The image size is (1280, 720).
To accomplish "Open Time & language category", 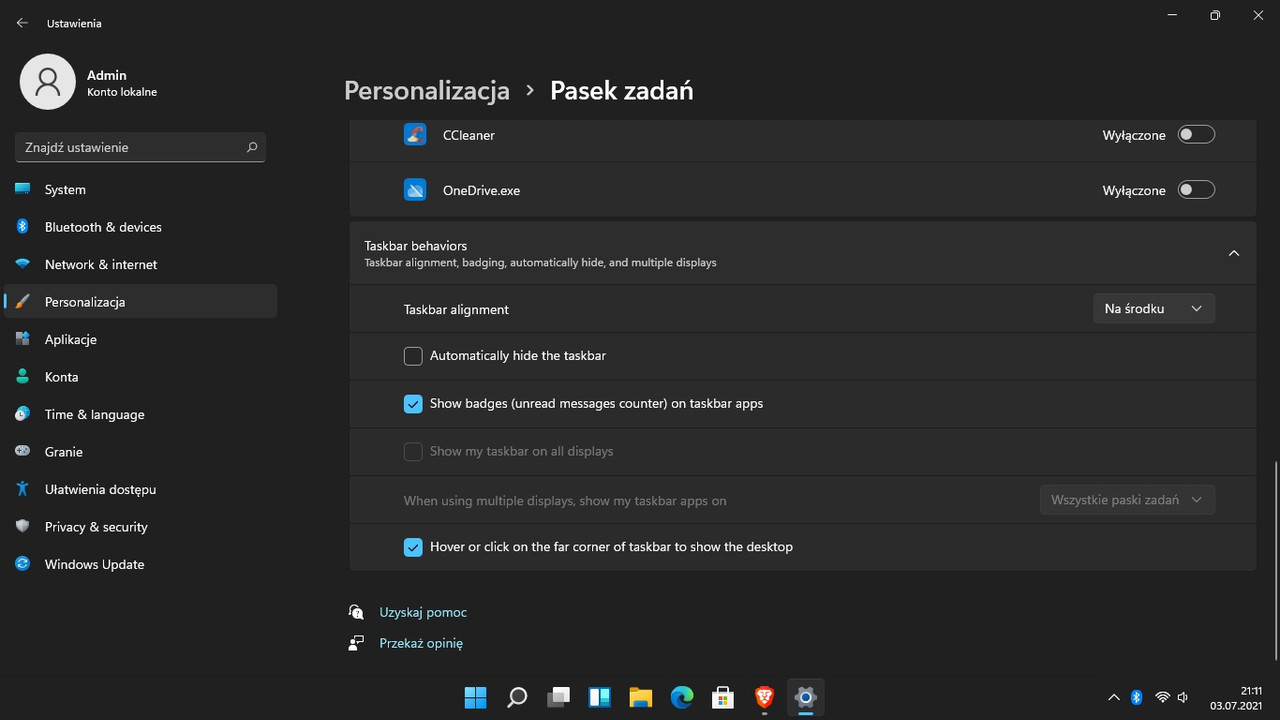I will [x=140, y=415].
